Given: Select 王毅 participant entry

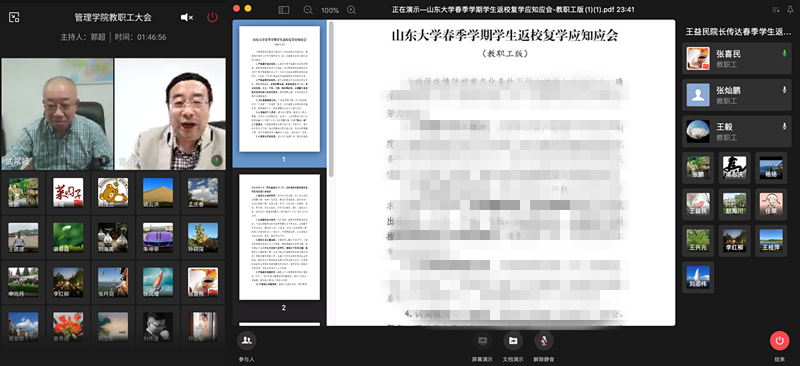Looking at the screenshot, I should point(737,131).
